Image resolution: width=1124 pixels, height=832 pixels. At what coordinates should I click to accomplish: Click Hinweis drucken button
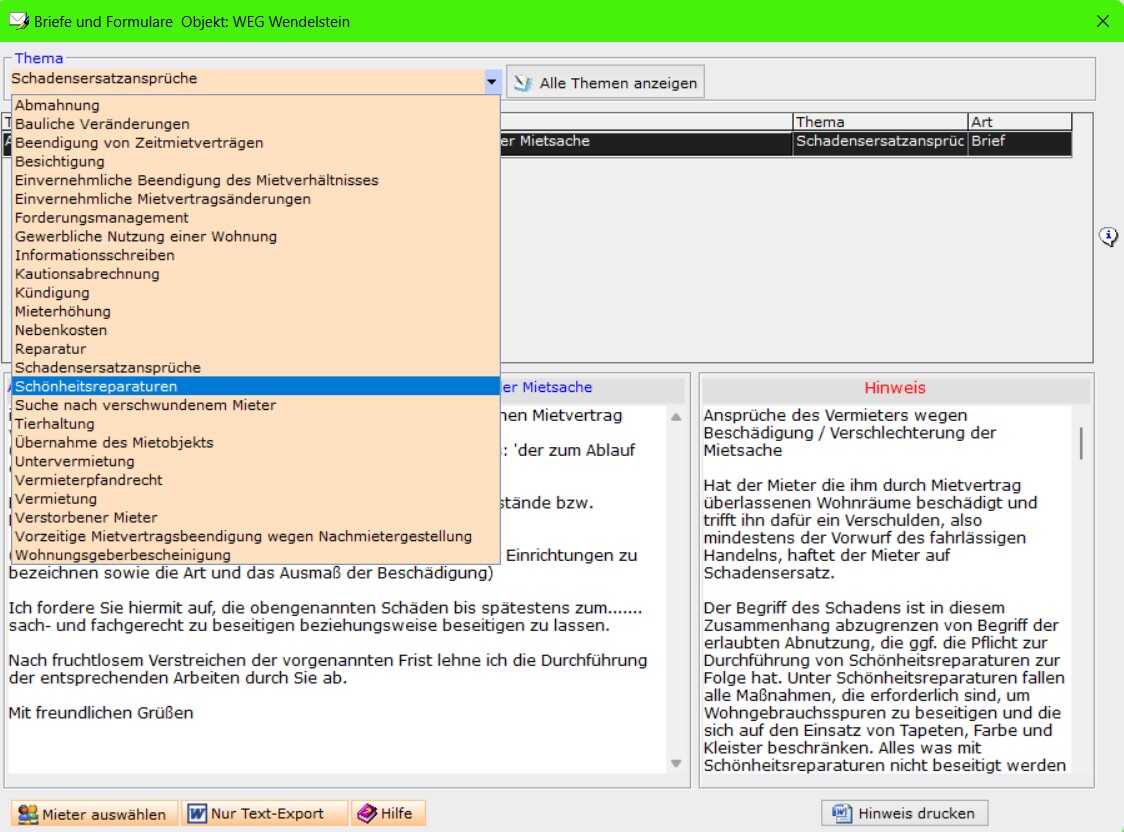click(905, 813)
